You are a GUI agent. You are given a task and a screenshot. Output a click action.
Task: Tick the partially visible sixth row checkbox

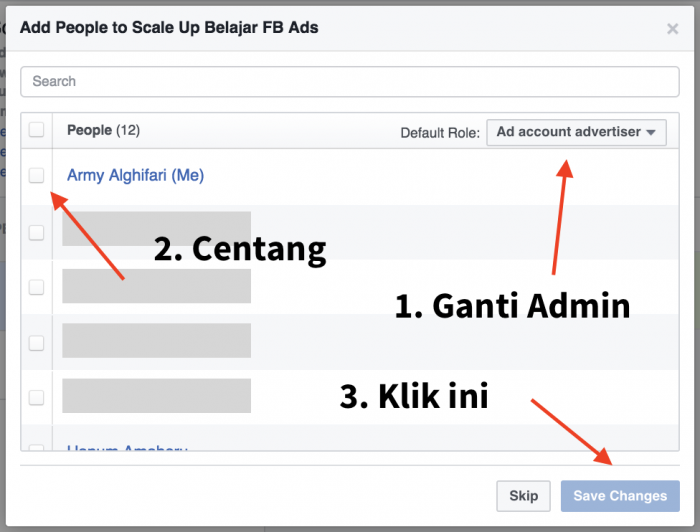tap(36, 450)
